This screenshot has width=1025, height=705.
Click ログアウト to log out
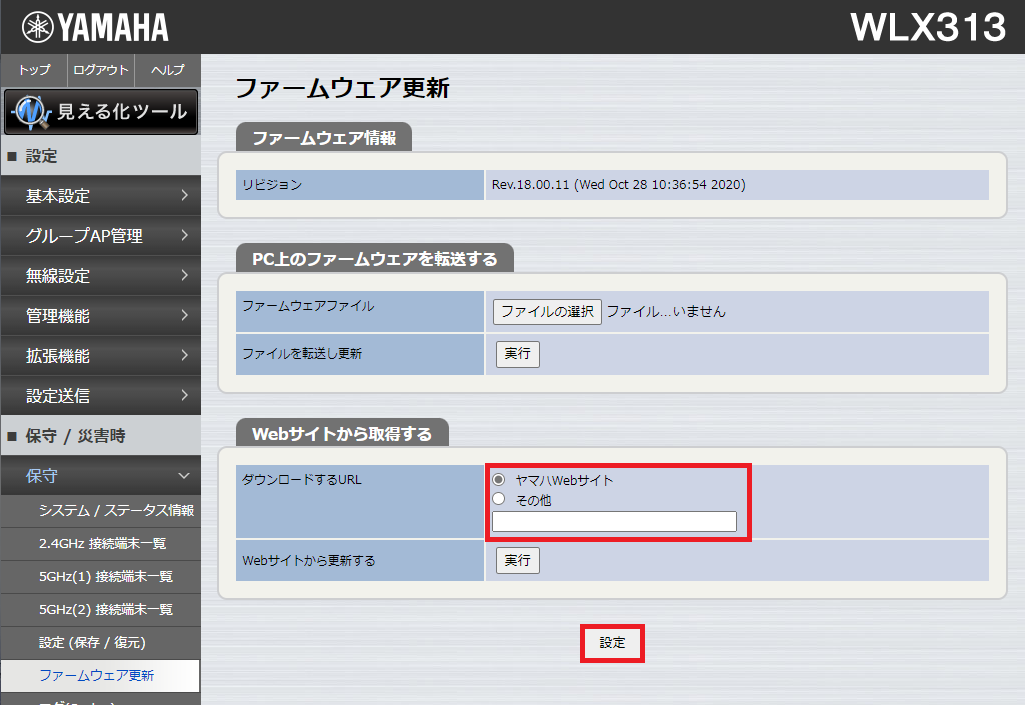point(100,70)
